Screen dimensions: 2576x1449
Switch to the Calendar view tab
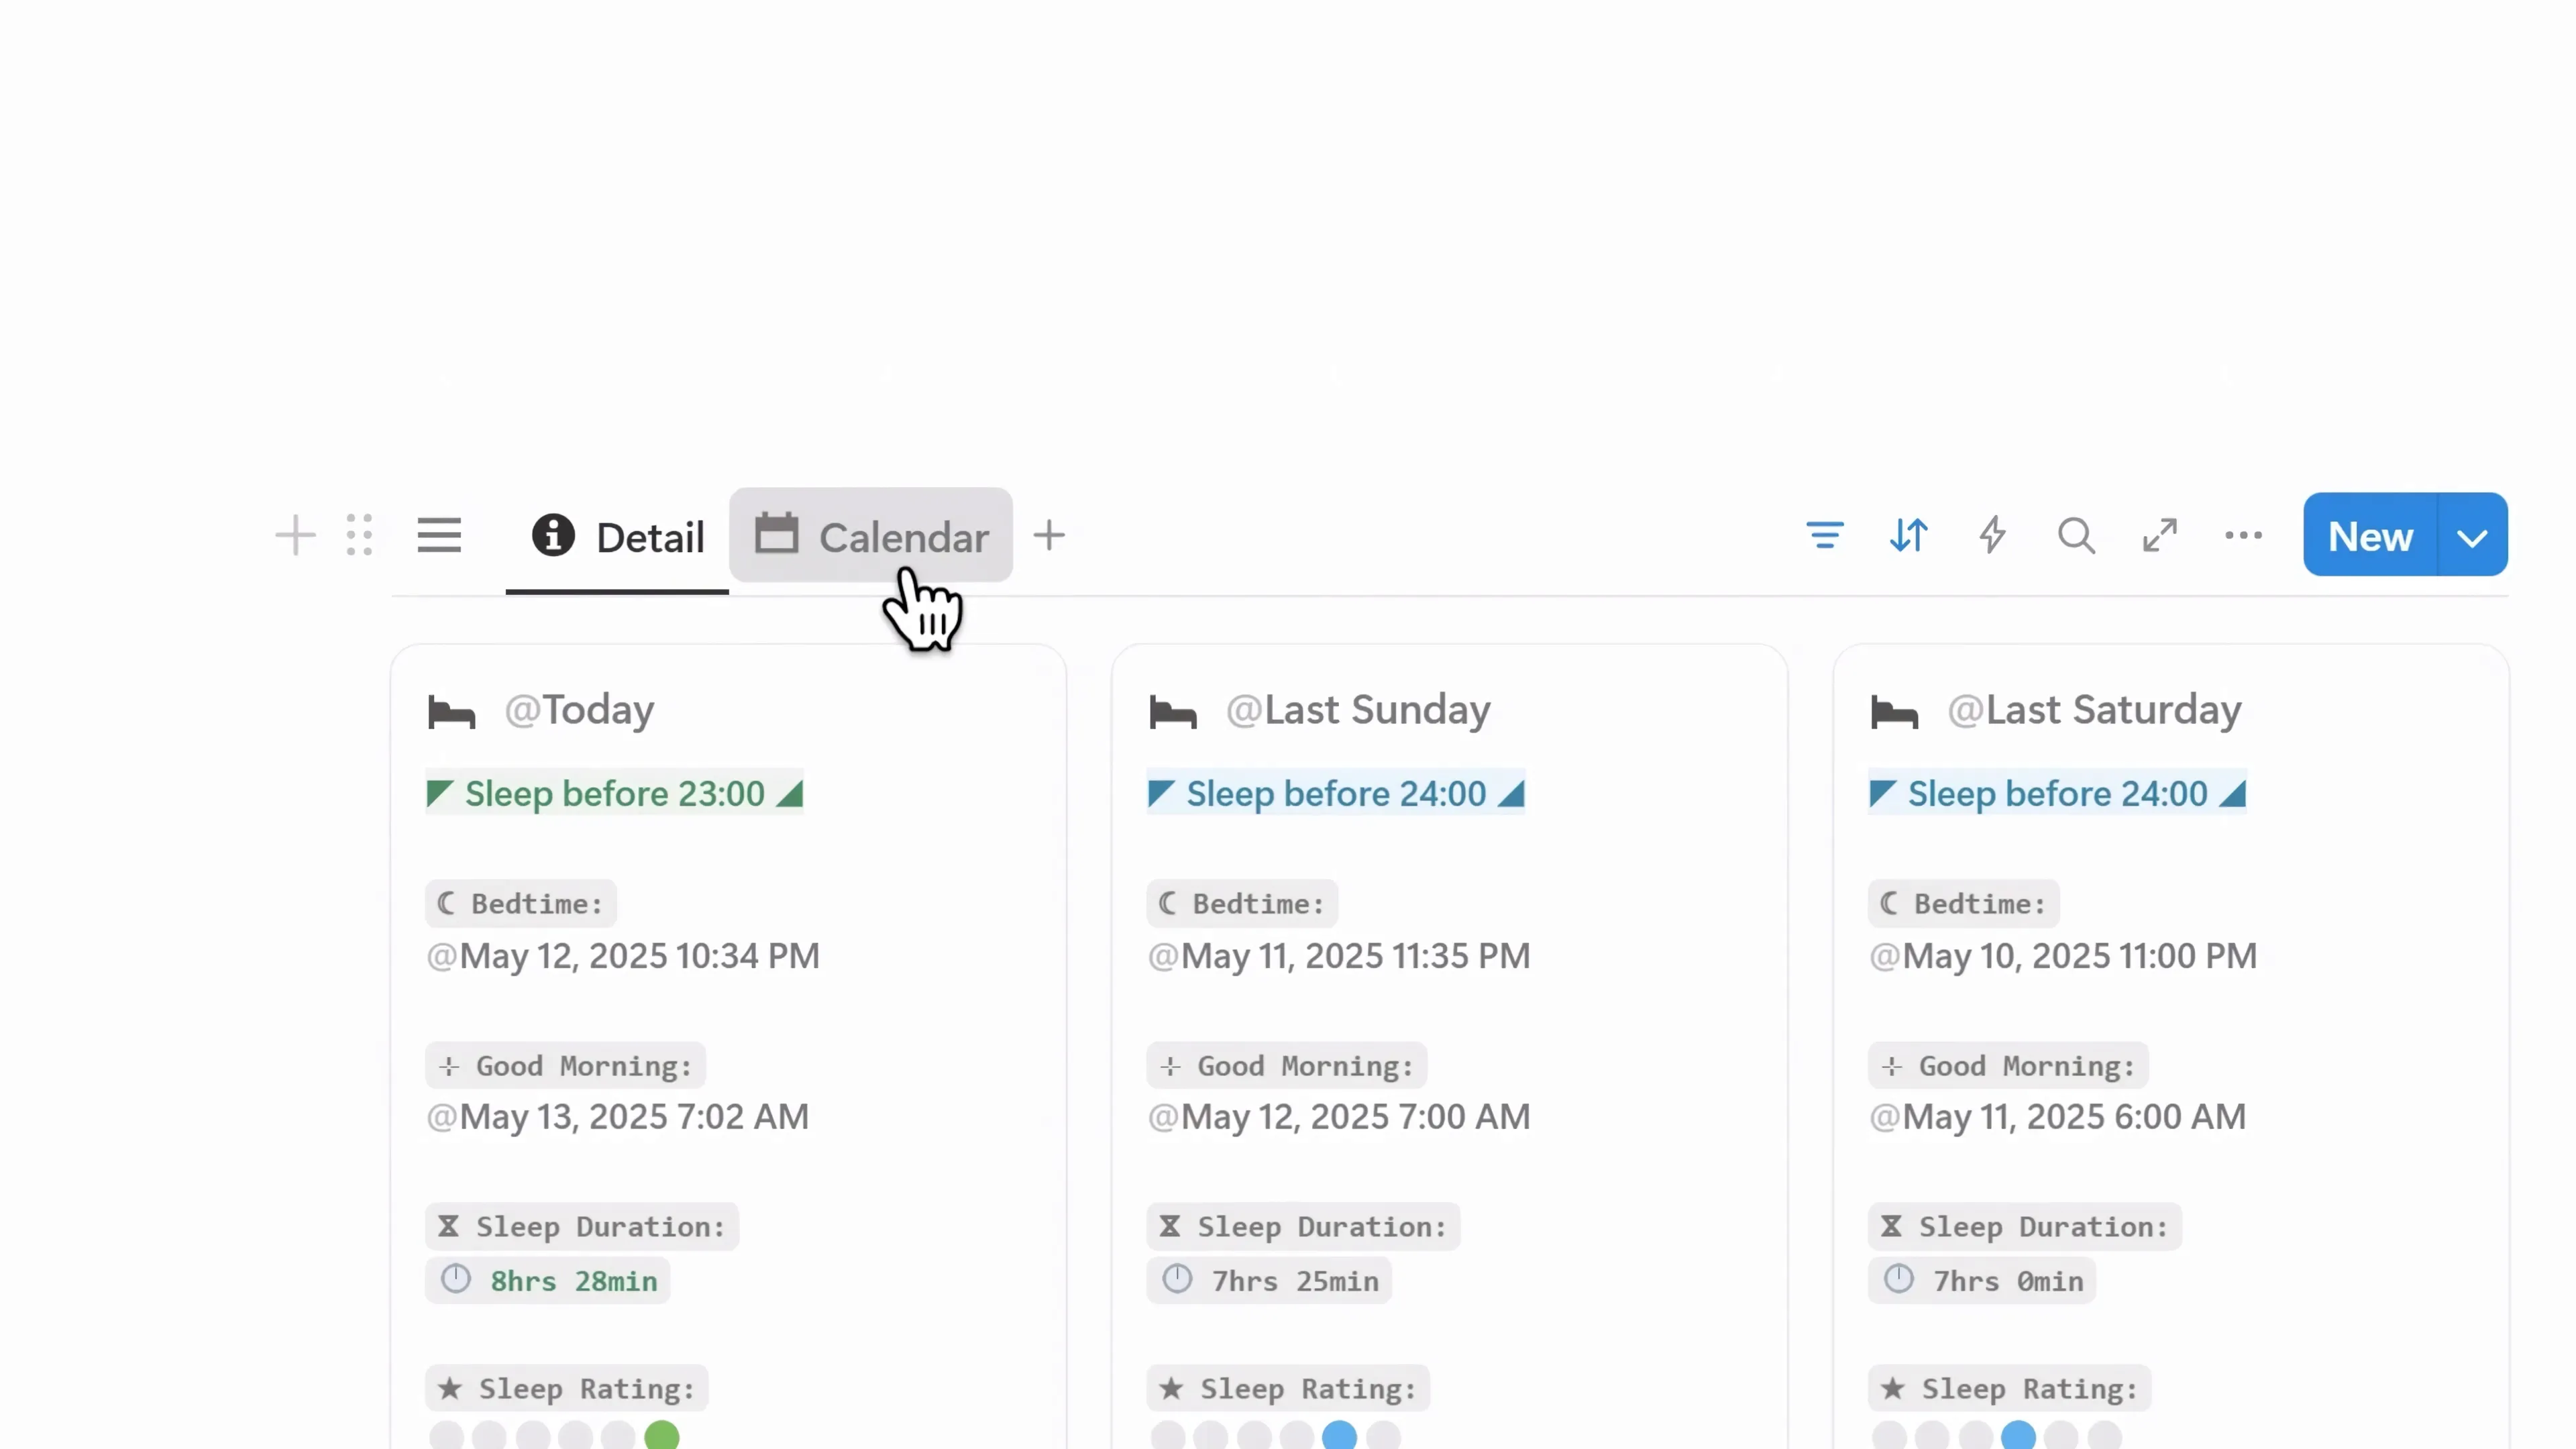pos(871,535)
